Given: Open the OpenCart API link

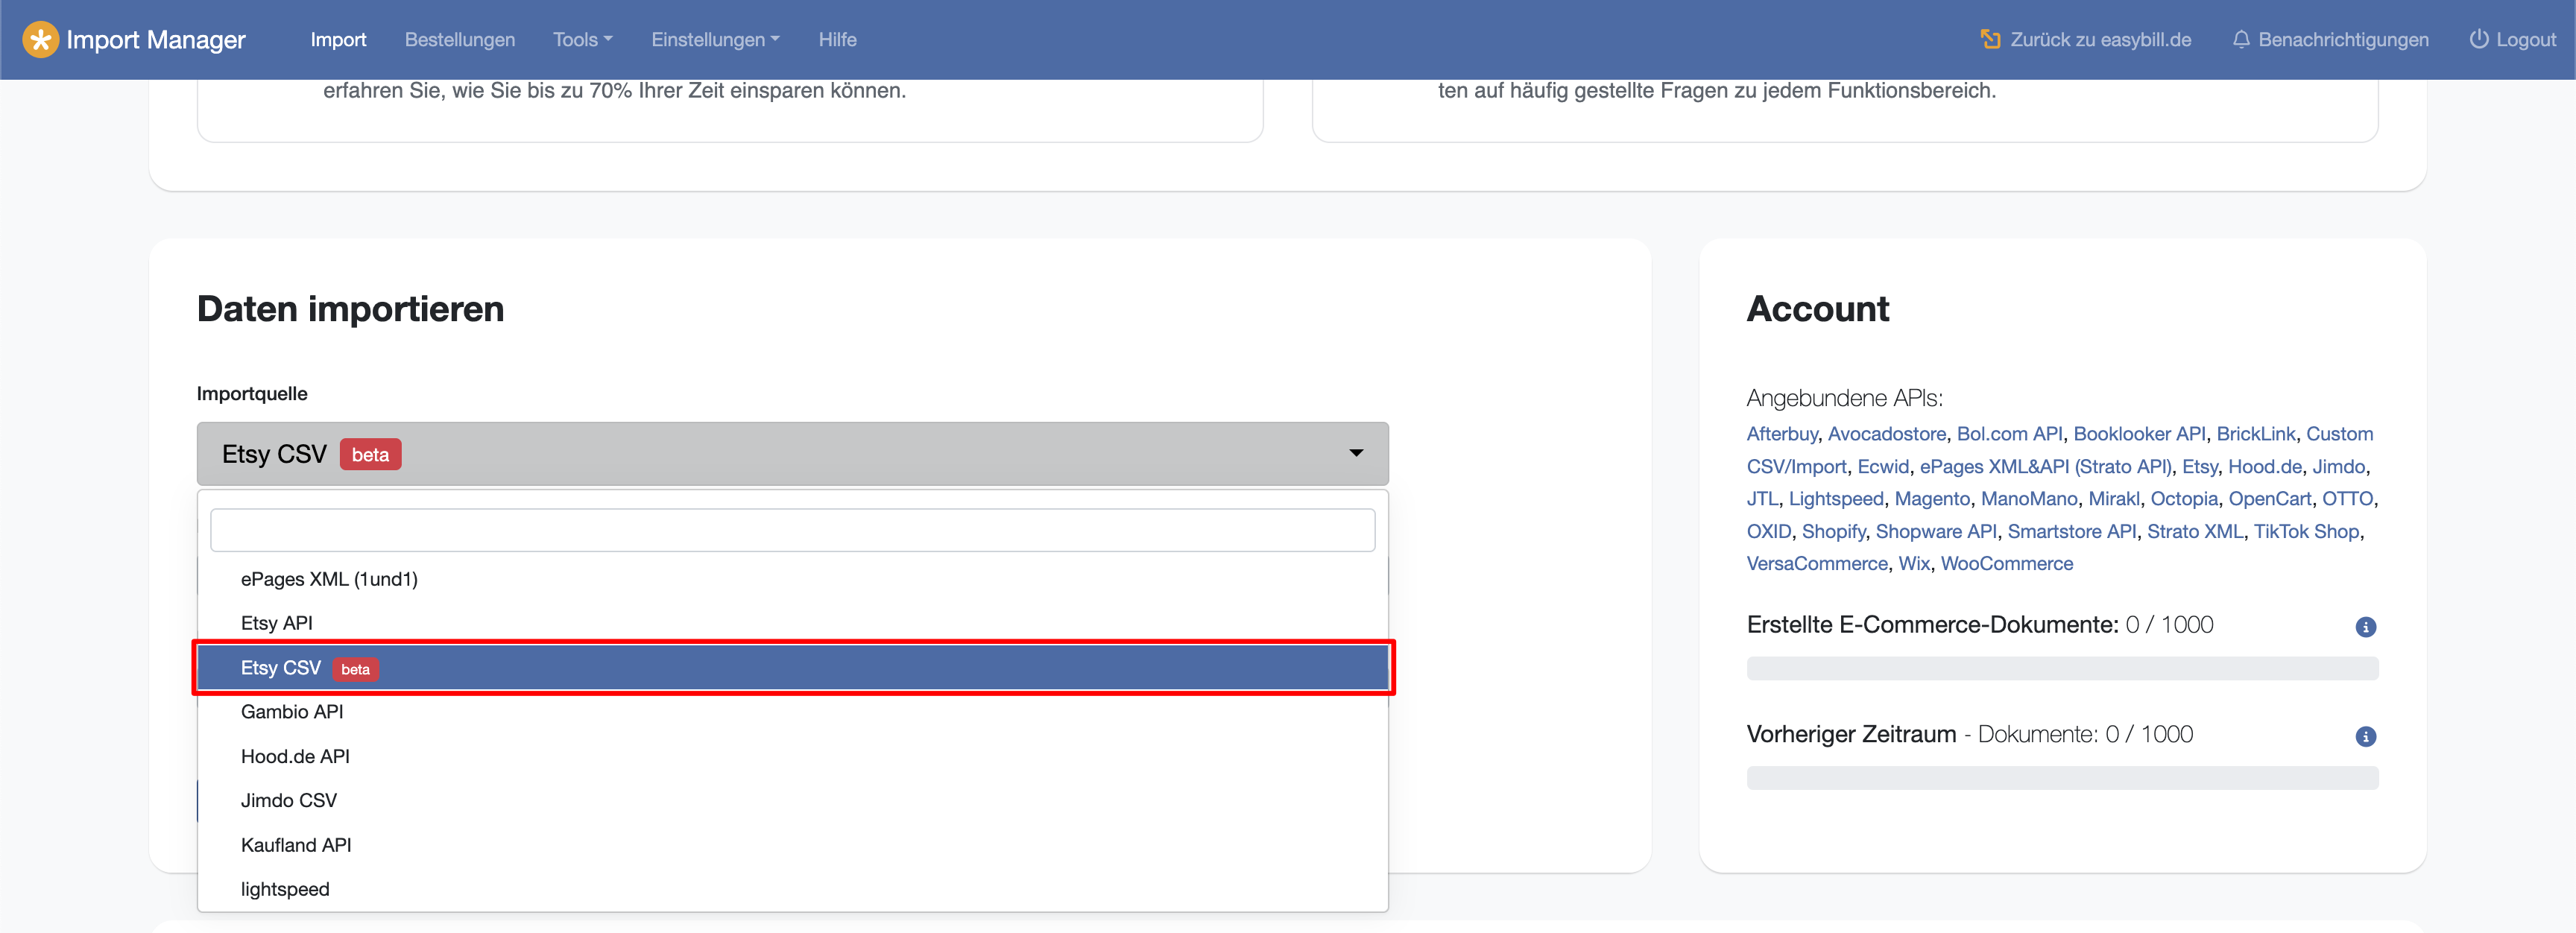Looking at the screenshot, I should pos(2270,499).
